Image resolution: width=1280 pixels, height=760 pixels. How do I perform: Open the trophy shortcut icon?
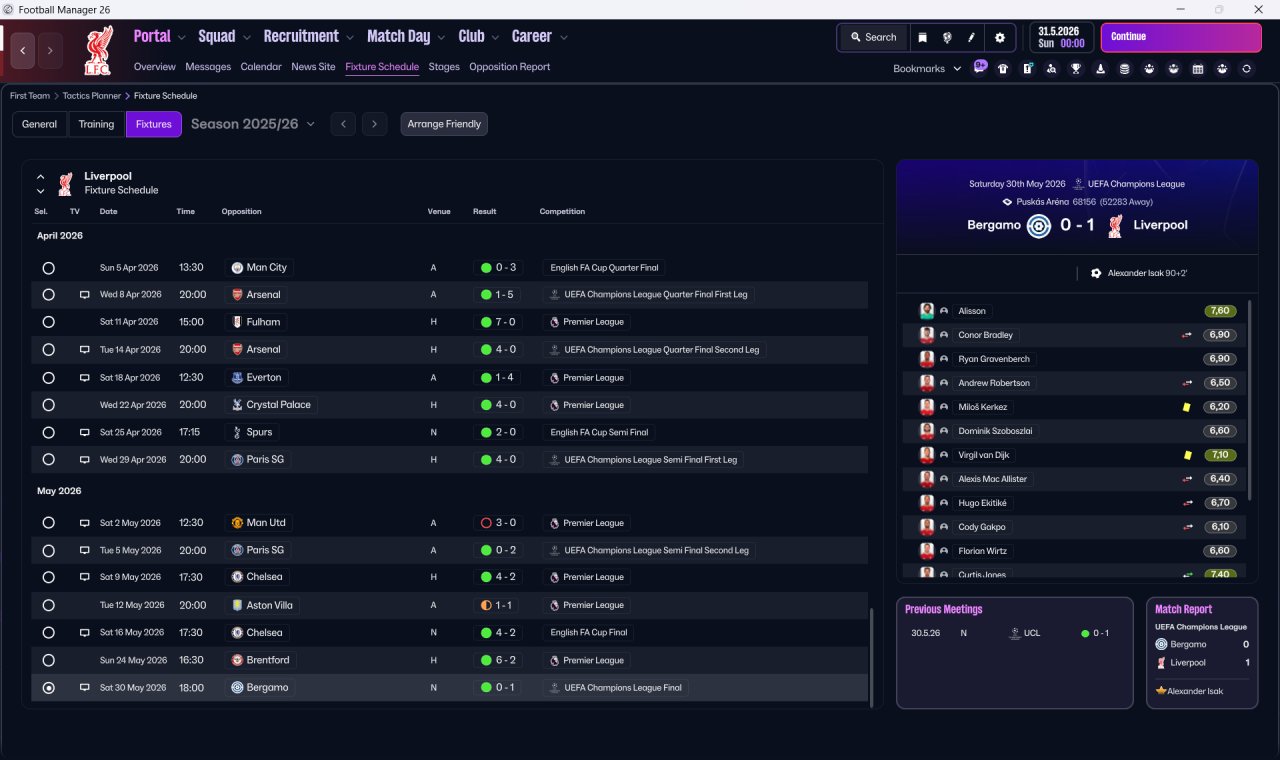(1076, 69)
